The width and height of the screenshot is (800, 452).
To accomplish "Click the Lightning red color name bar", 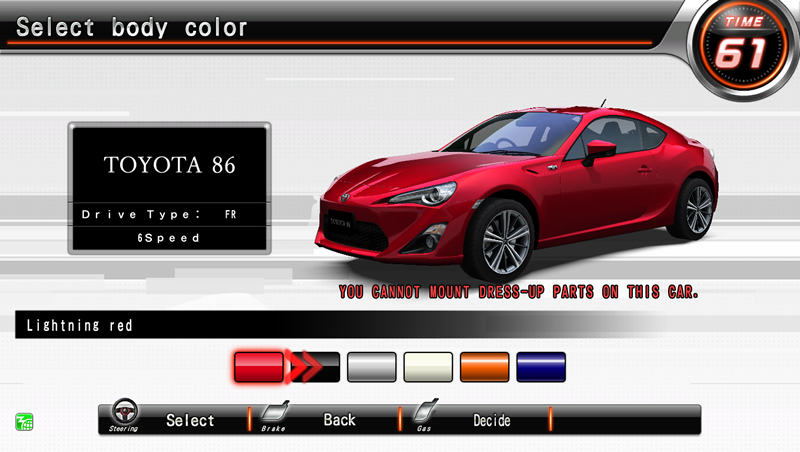I will 342,324.
